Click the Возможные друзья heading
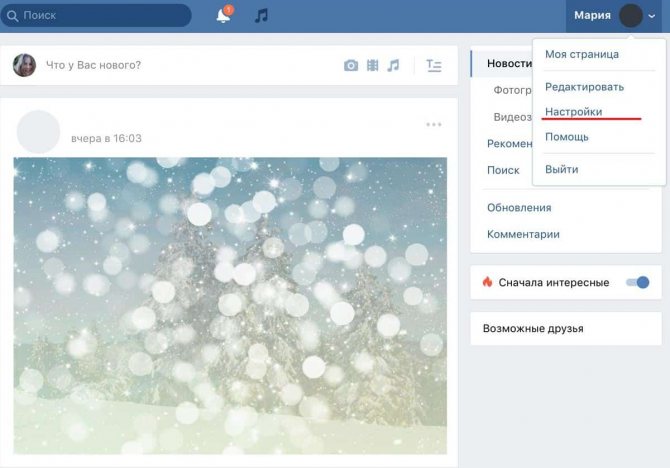This screenshot has width=670, height=468. coord(533,328)
